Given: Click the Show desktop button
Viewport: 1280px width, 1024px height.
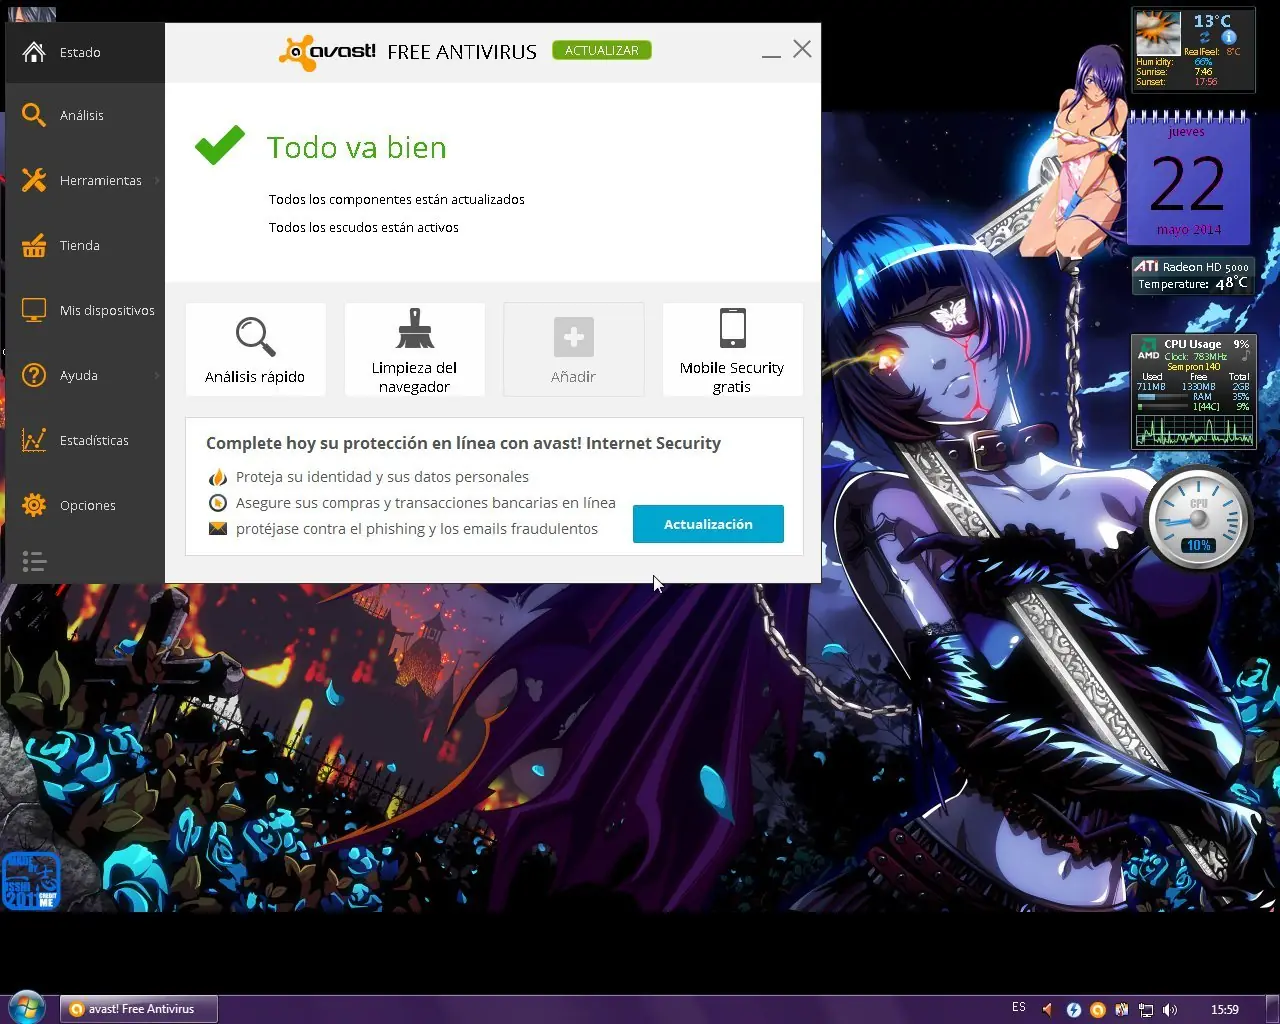Looking at the screenshot, I should click(1272, 1009).
